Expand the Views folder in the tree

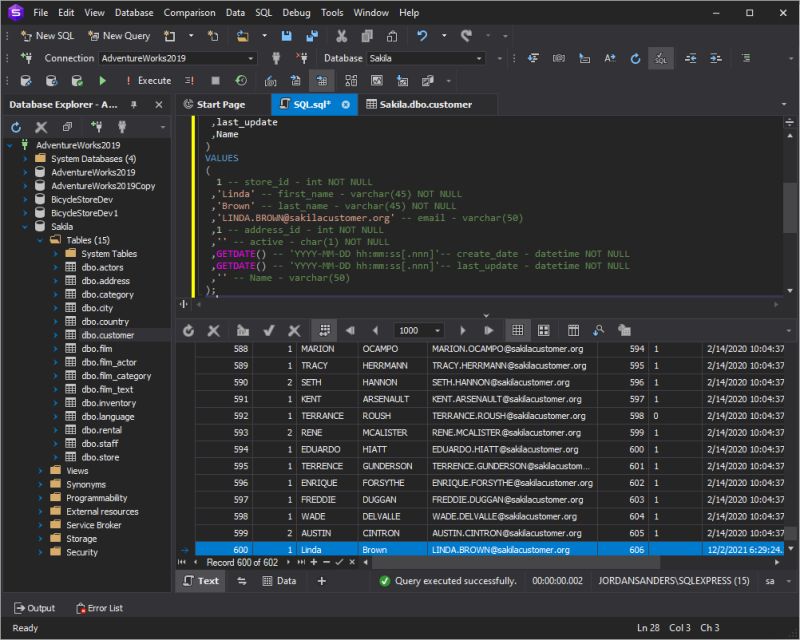coord(41,471)
